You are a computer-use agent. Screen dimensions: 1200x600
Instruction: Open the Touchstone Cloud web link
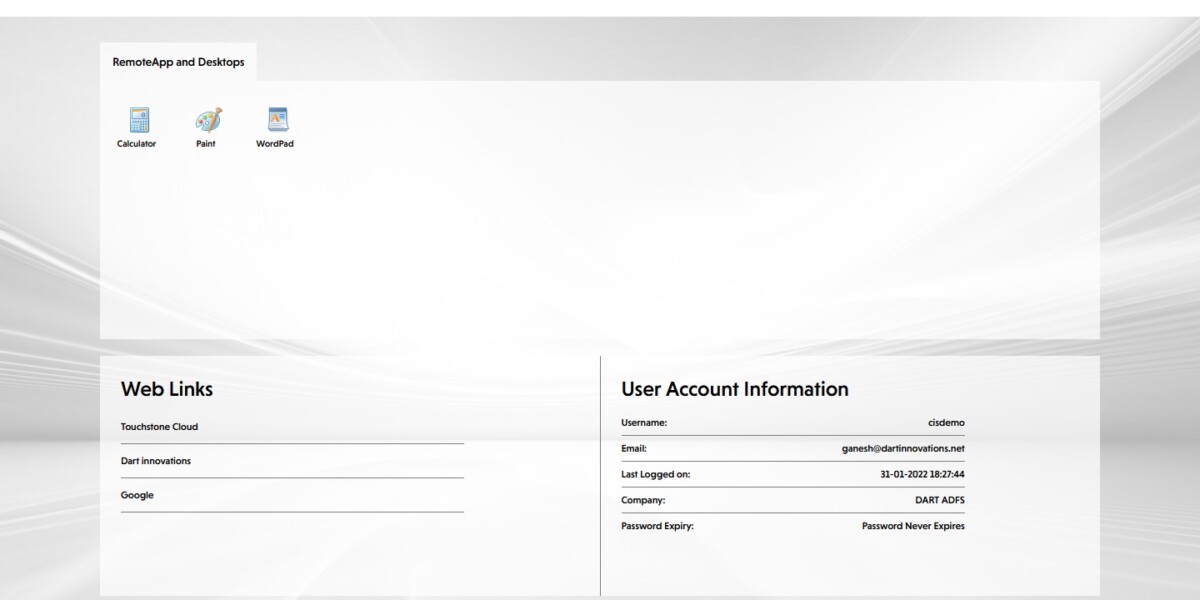159,427
